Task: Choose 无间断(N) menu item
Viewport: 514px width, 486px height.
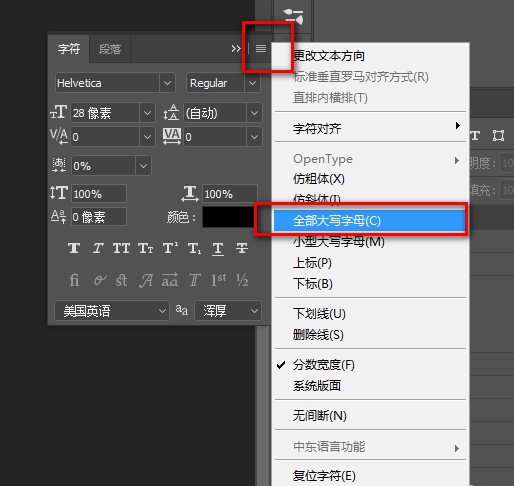Action: click(x=369, y=415)
